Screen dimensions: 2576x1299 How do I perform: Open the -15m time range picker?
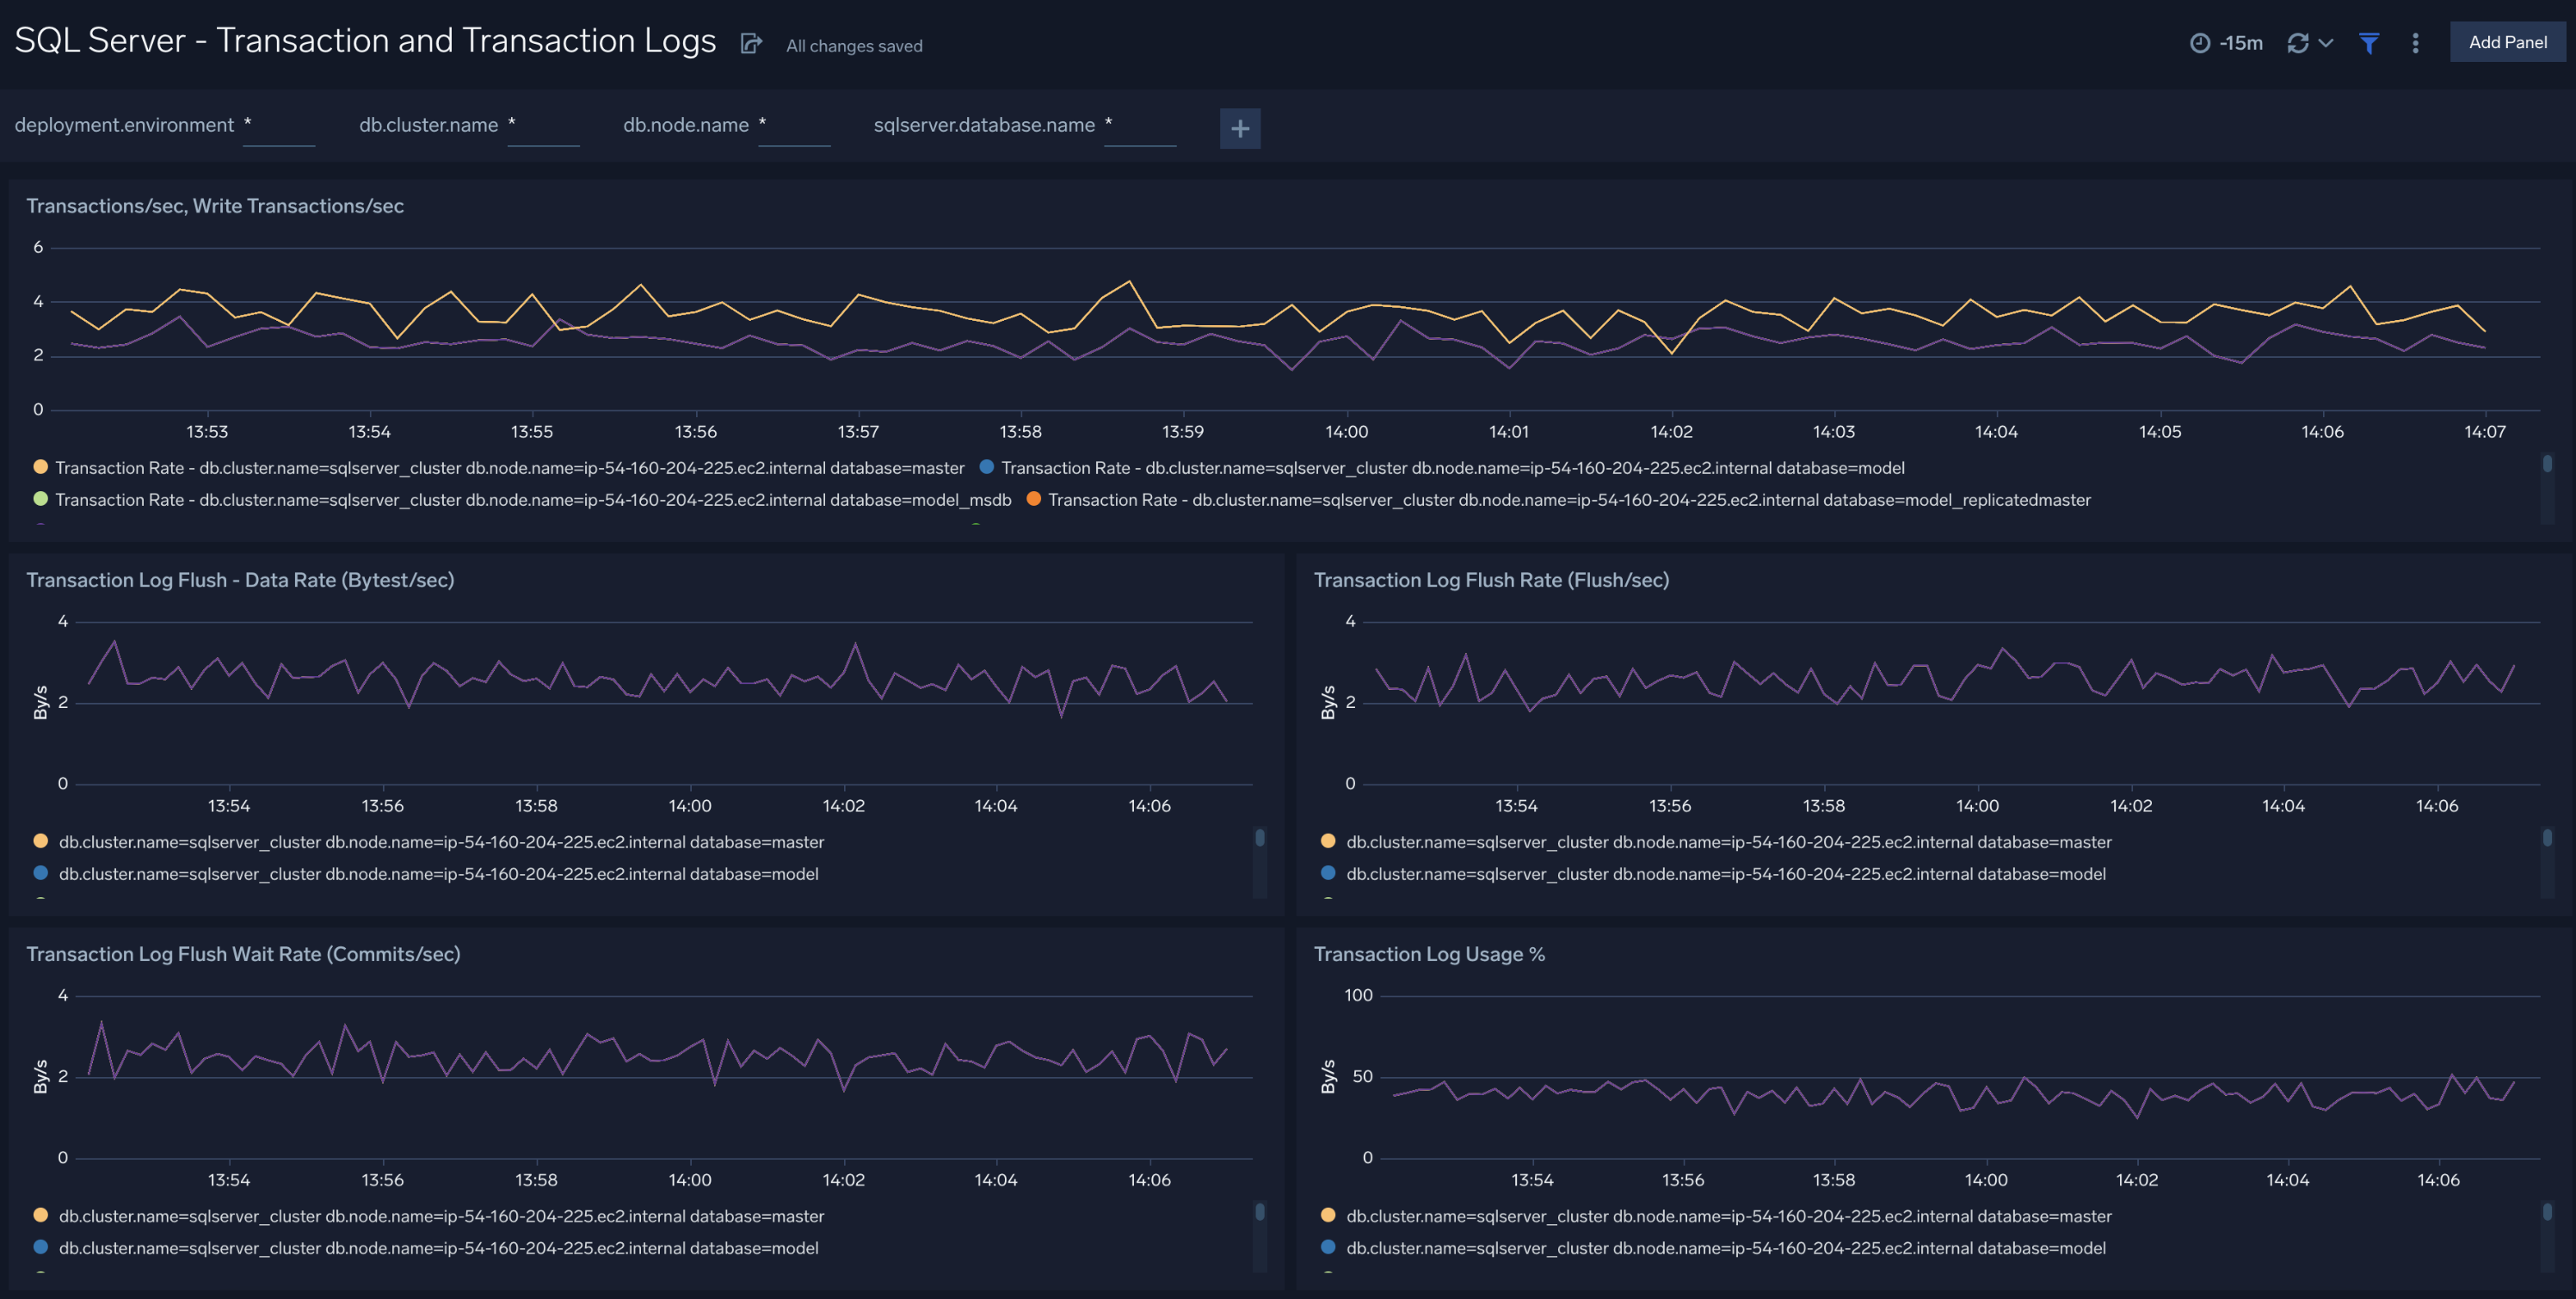pos(2227,43)
